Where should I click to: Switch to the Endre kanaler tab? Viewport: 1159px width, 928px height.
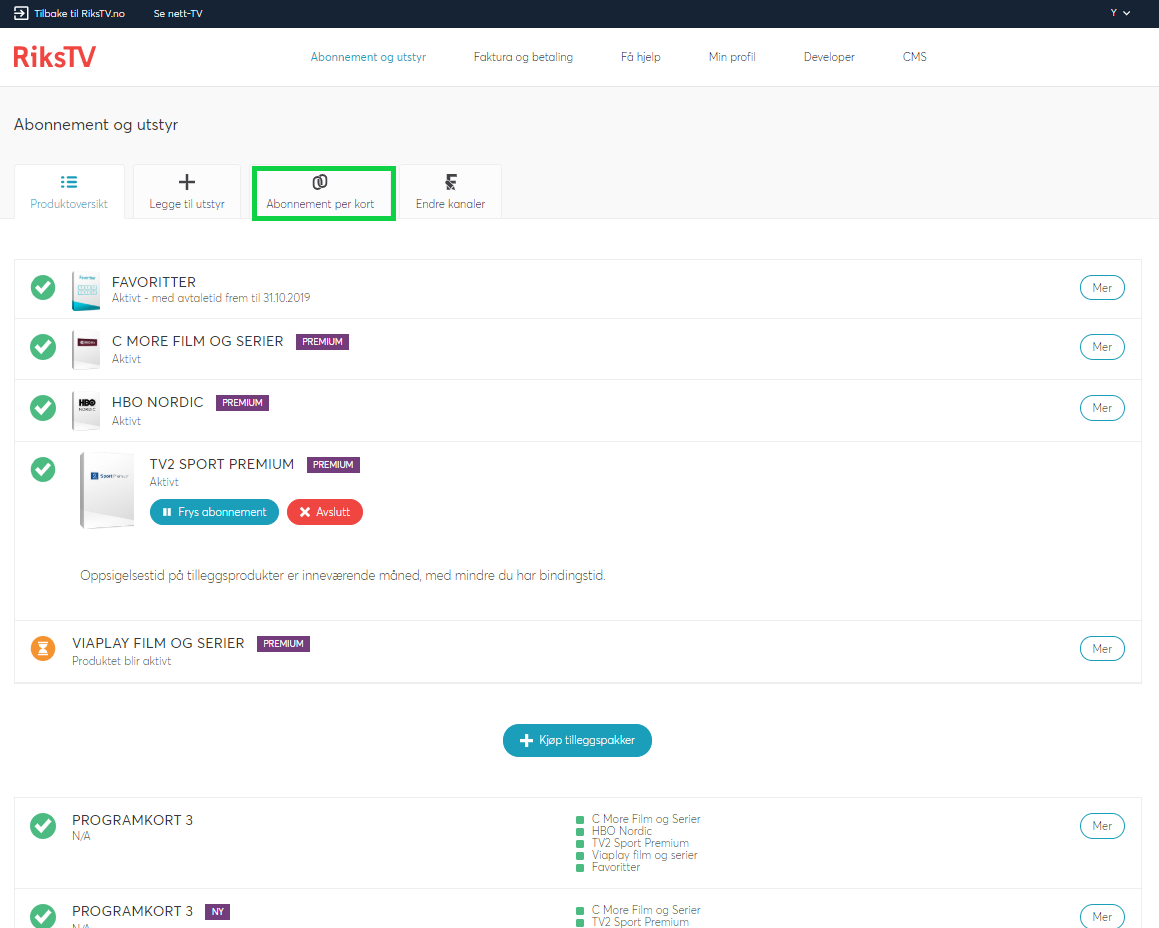click(x=450, y=192)
